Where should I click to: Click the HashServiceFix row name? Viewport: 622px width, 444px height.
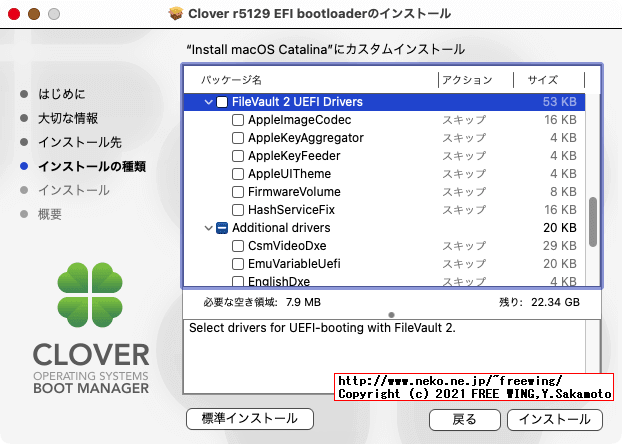click(292, 210)
